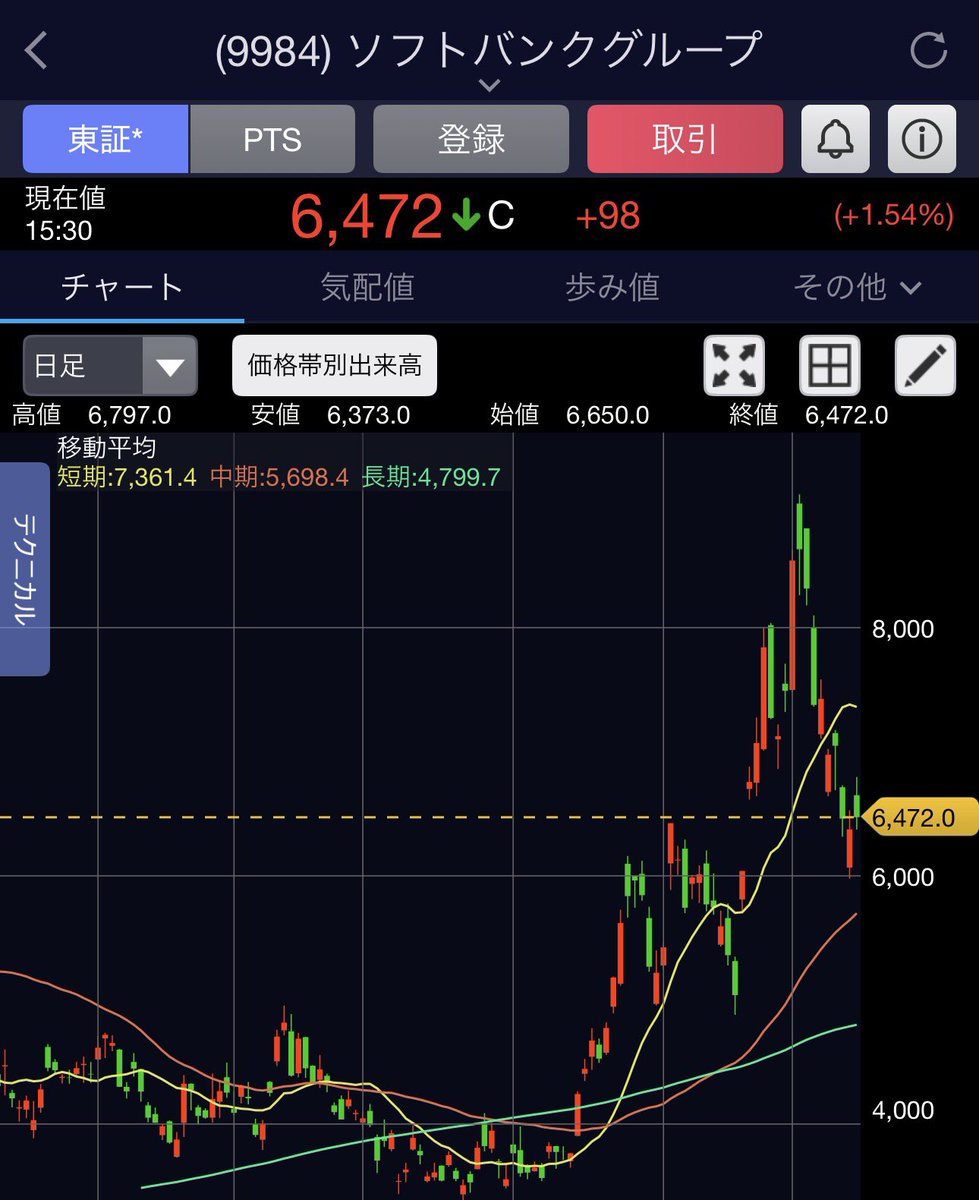Open the stock info icon
Image resolution: width=979 pixels, height=1200 pixels.
click(x=921, y=139)
